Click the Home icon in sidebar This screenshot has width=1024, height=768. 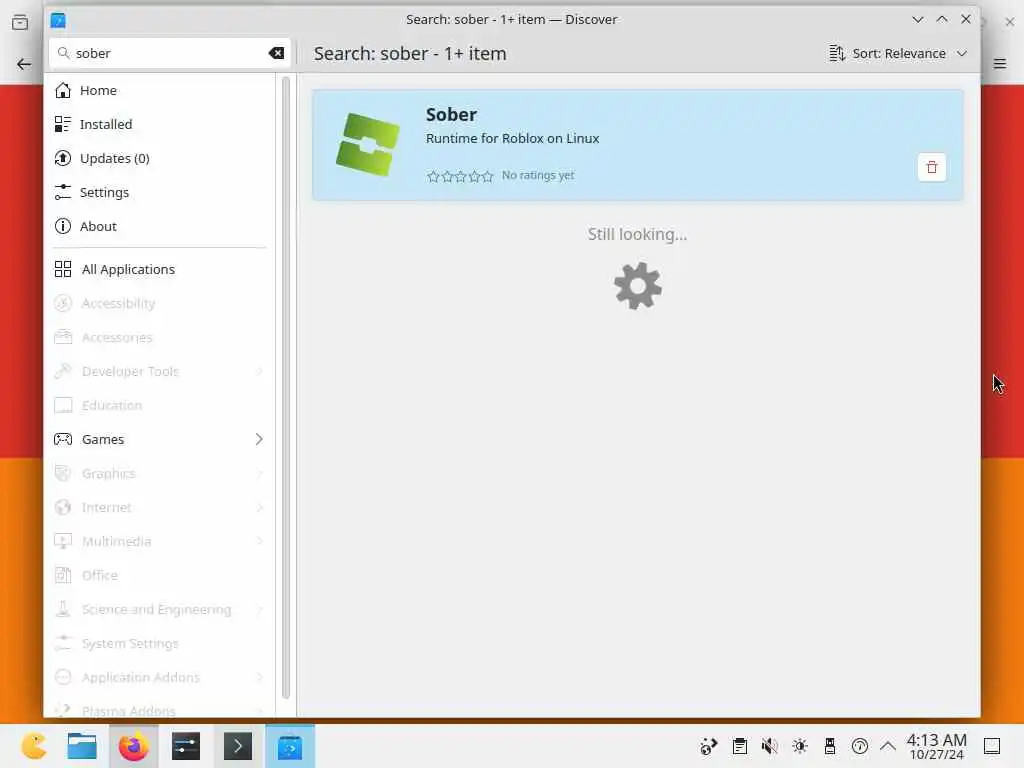[x=63, y=90]
